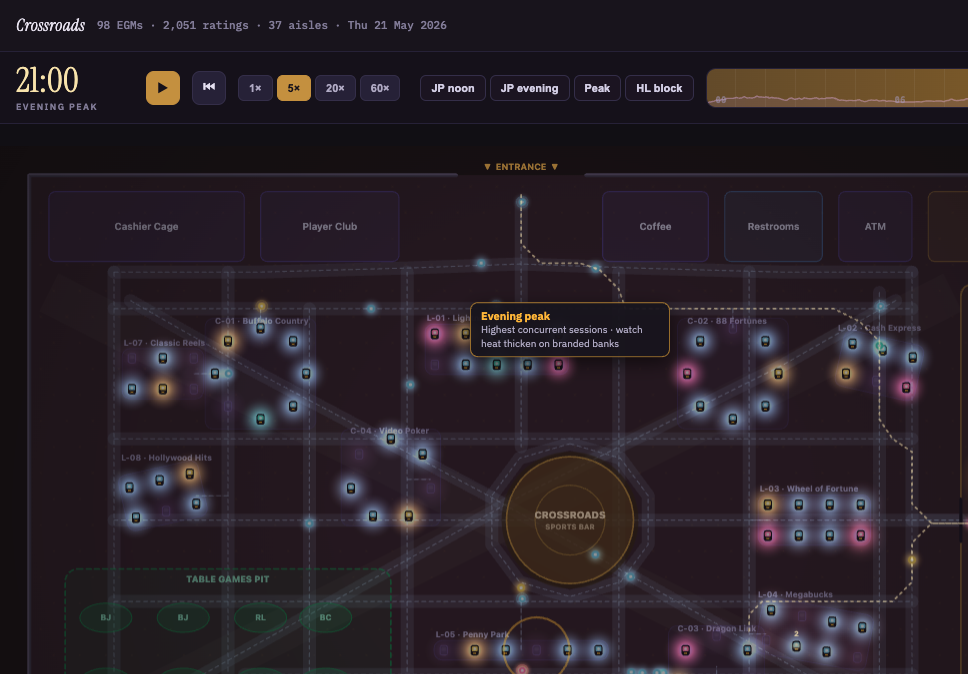
Task: Select the Crossroads Sports Bar circle
Action: click(570, 520)
